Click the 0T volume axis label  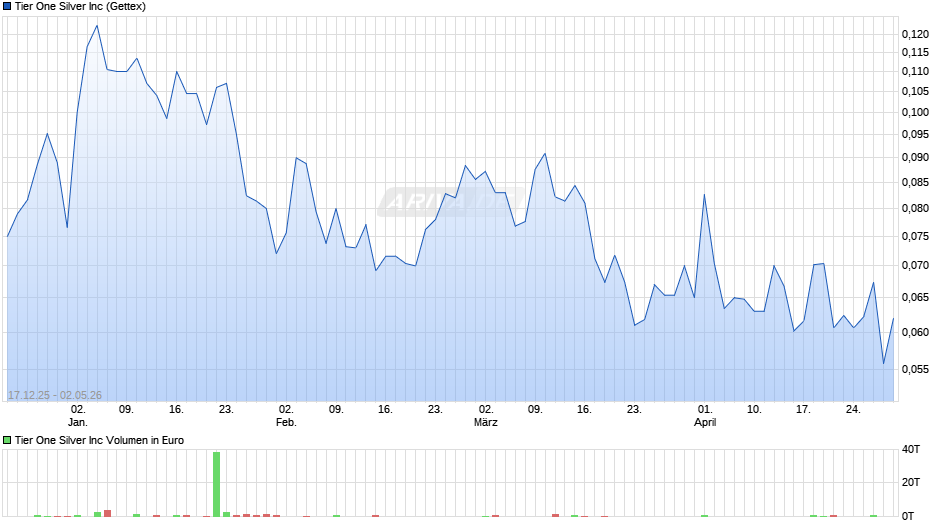pyautogui.click(x=908, y=516)
